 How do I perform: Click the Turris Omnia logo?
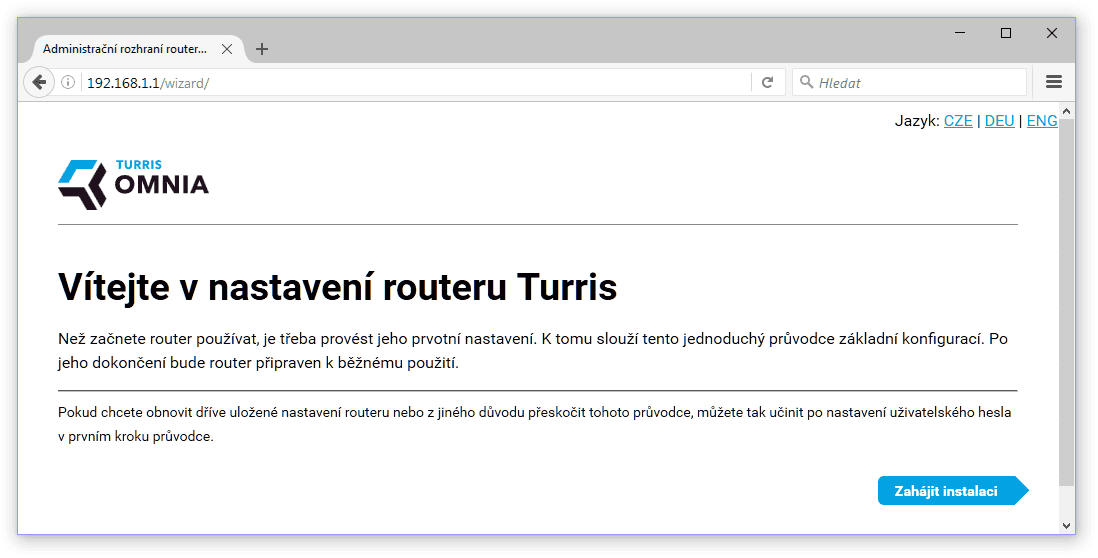click(x=134, y=184)
